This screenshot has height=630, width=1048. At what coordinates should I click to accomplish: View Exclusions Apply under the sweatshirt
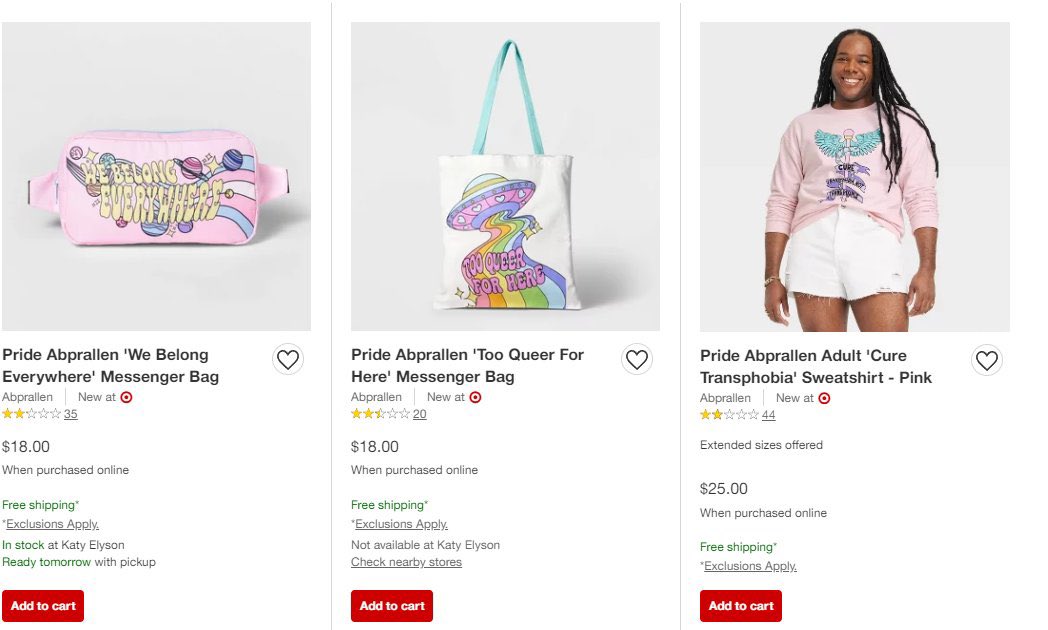click(750, 566)
